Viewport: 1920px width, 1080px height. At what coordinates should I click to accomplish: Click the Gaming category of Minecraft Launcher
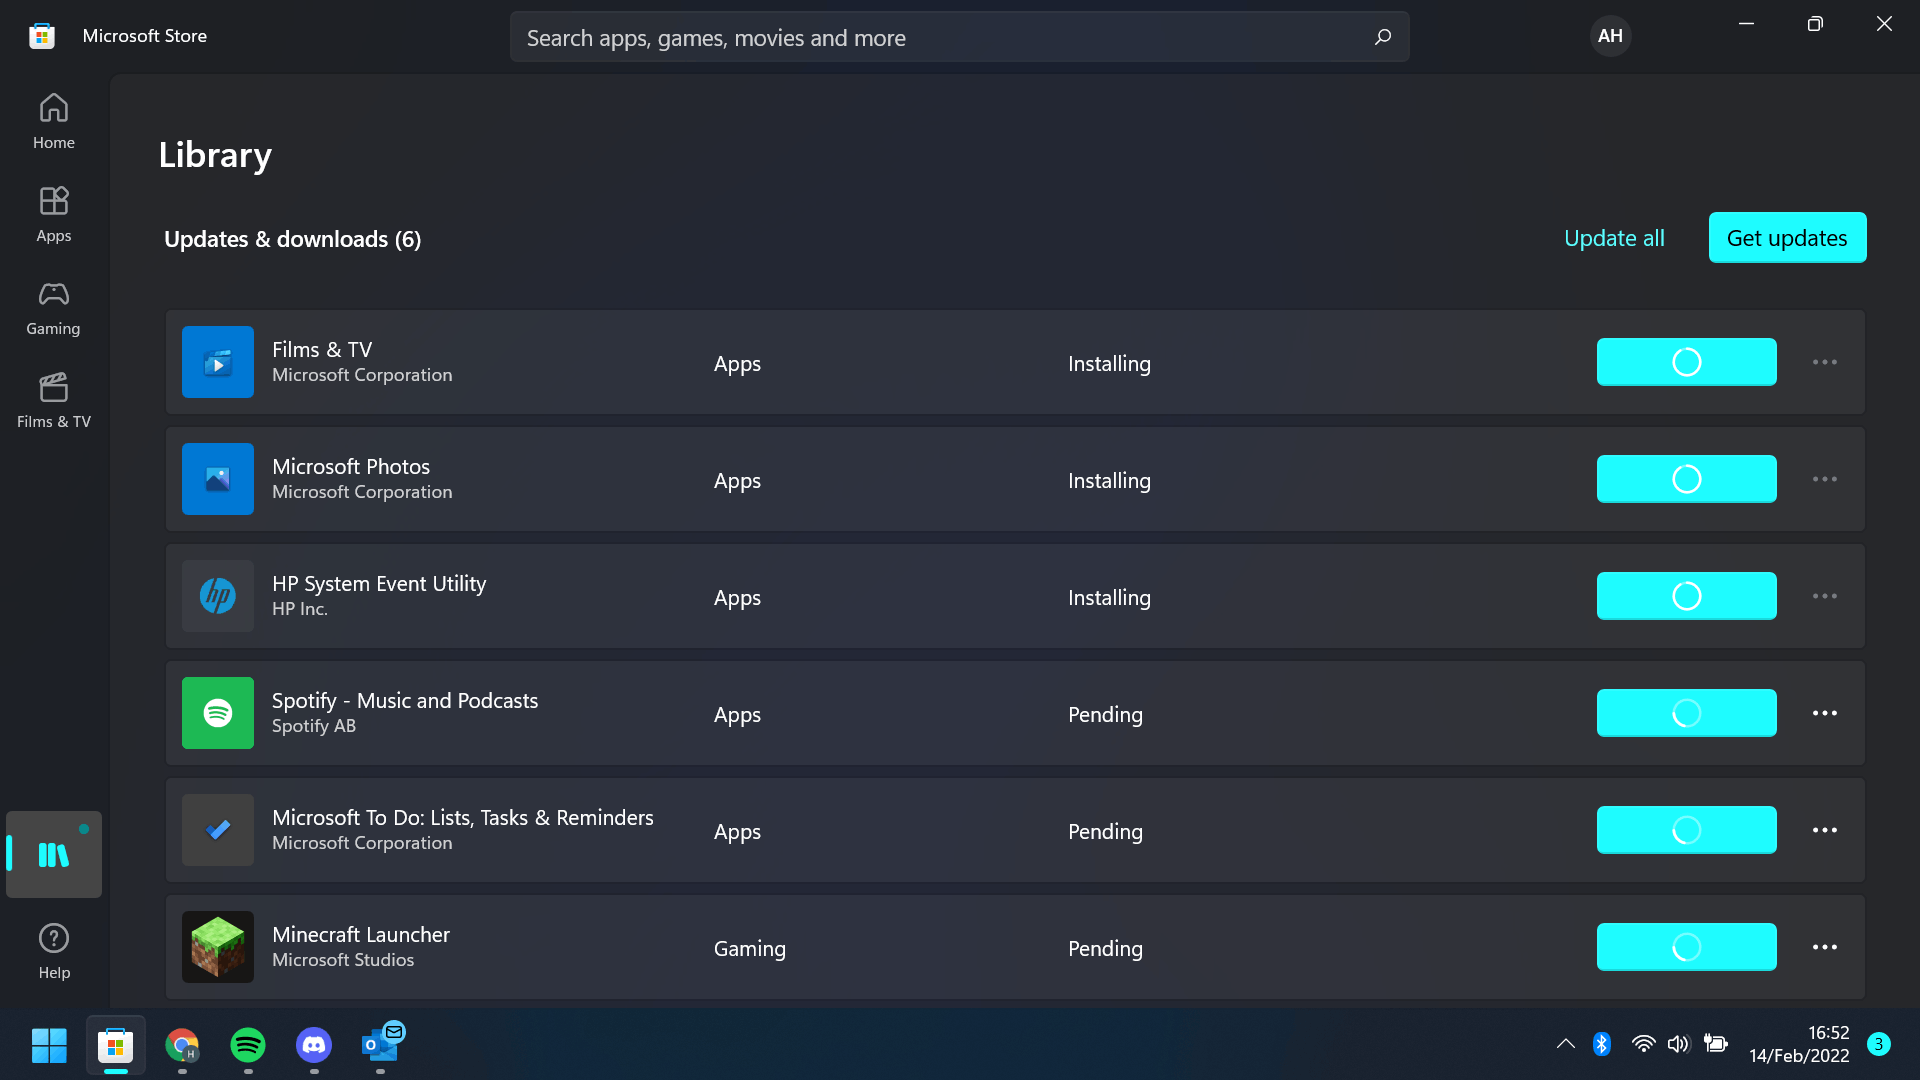[x=750, y=949]
